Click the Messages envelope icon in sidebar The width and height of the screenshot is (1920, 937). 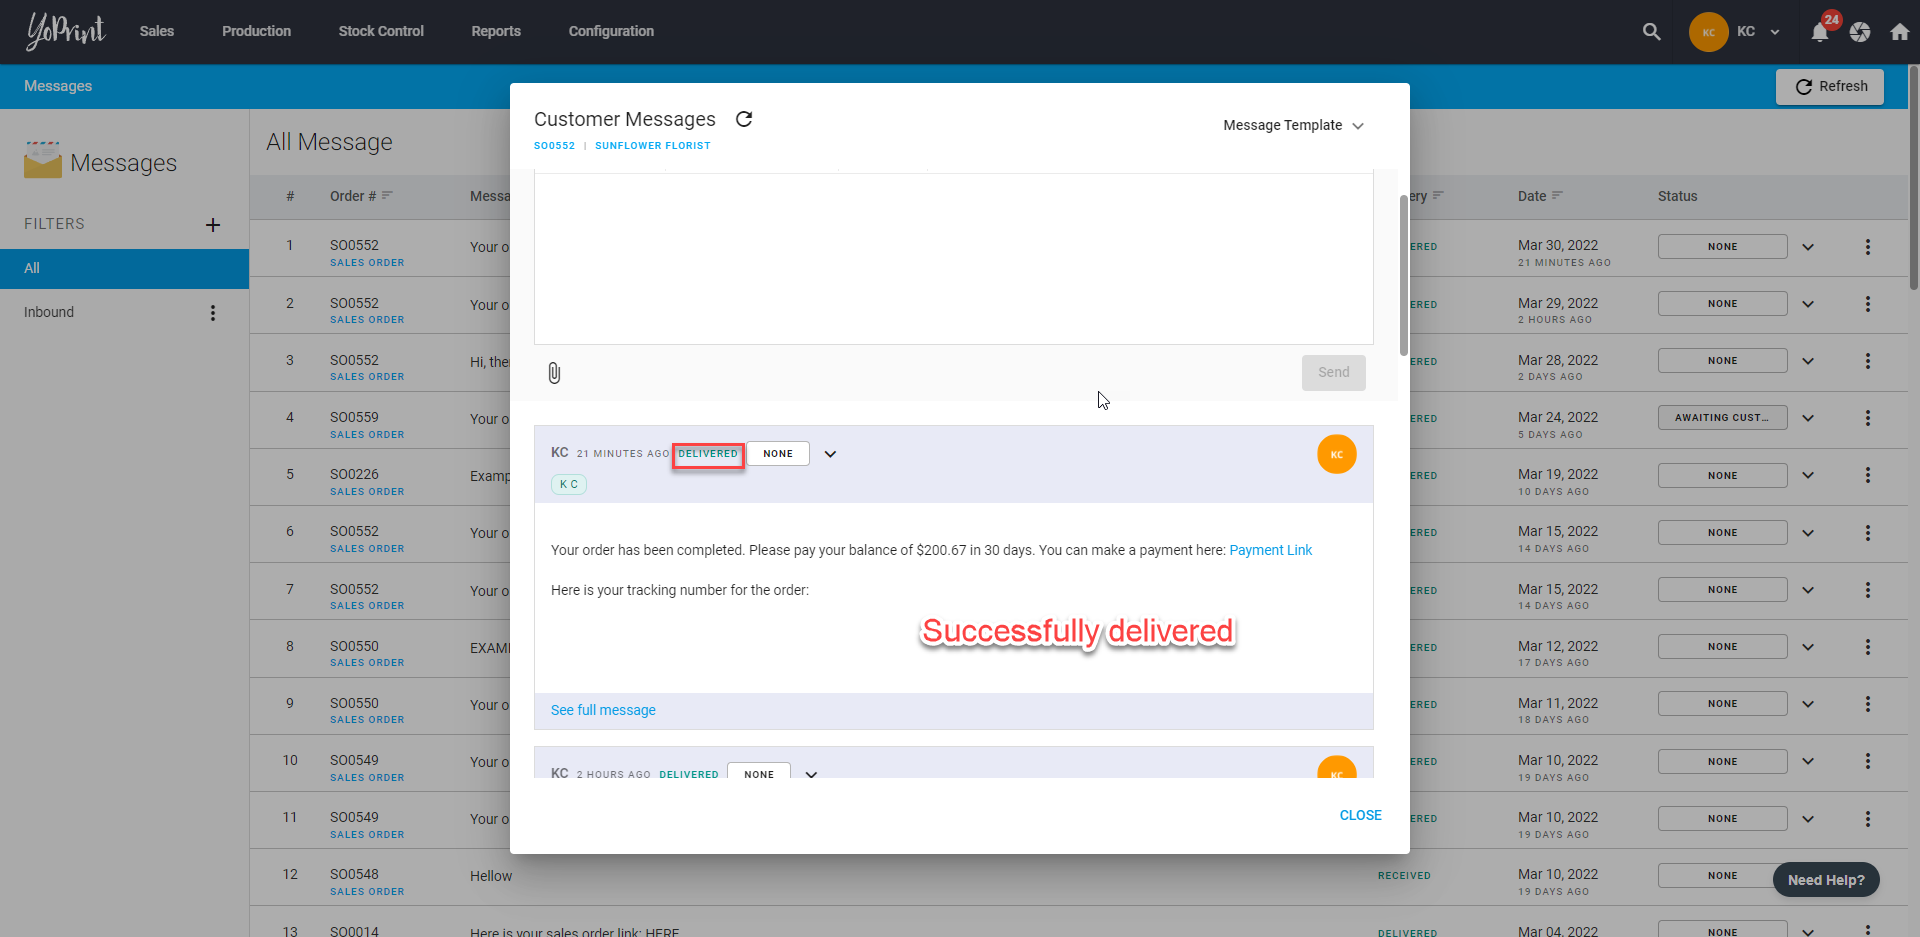click(43, 160)
